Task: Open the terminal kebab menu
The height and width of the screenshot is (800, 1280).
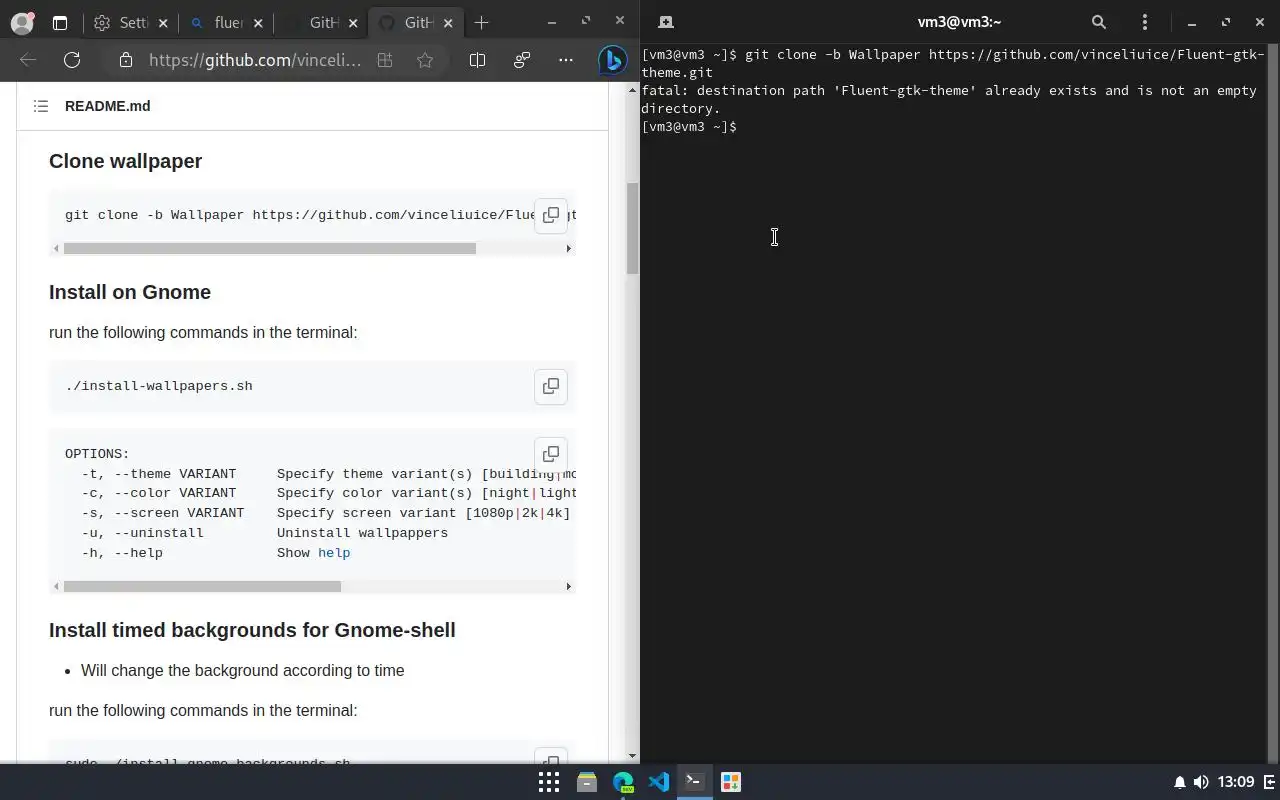Action: 1145,22
